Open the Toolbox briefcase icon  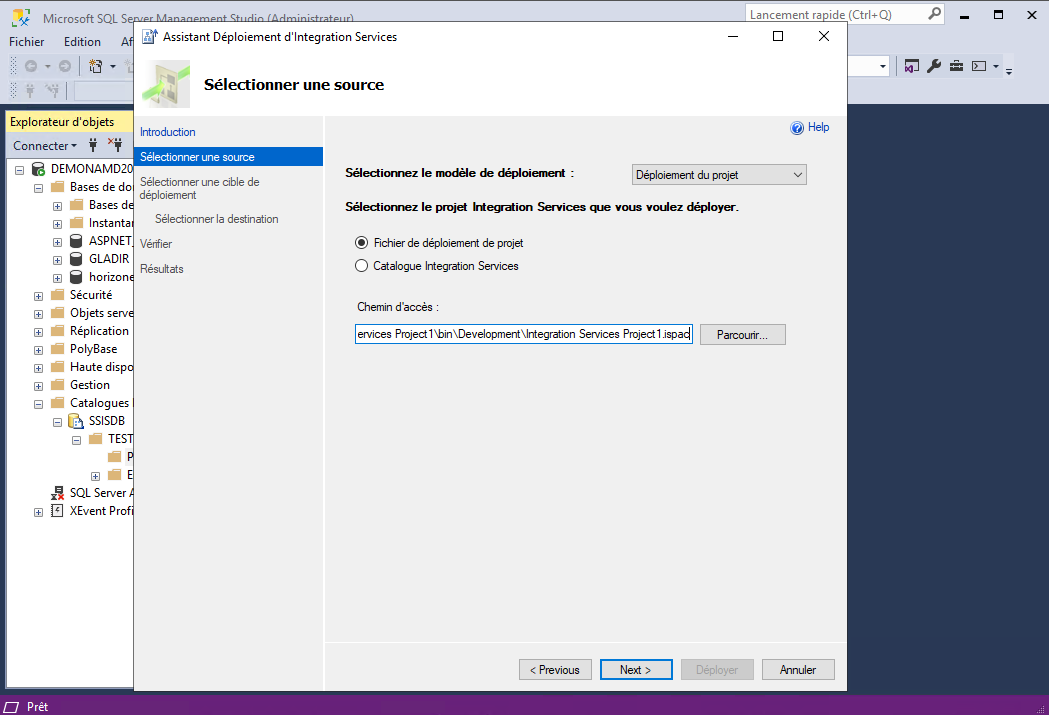click(957, 66)
